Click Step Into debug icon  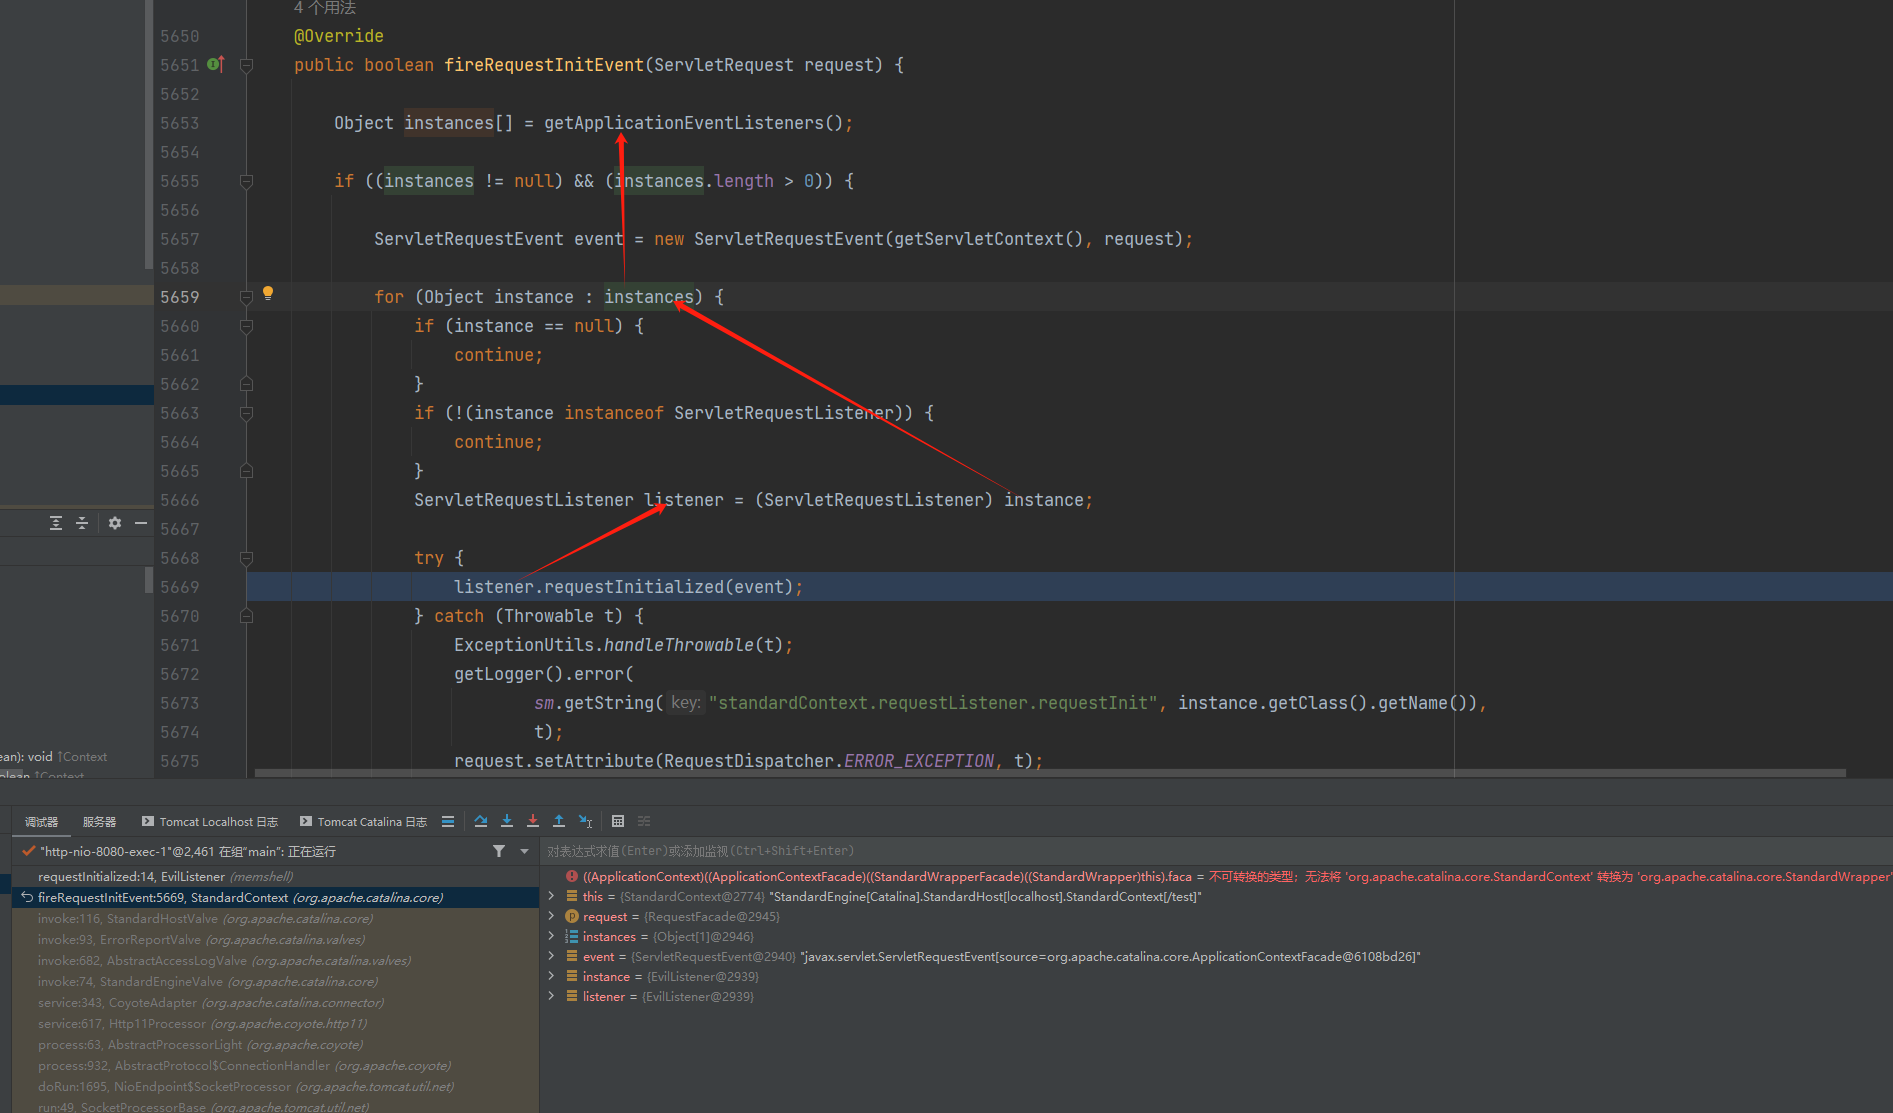507,821
